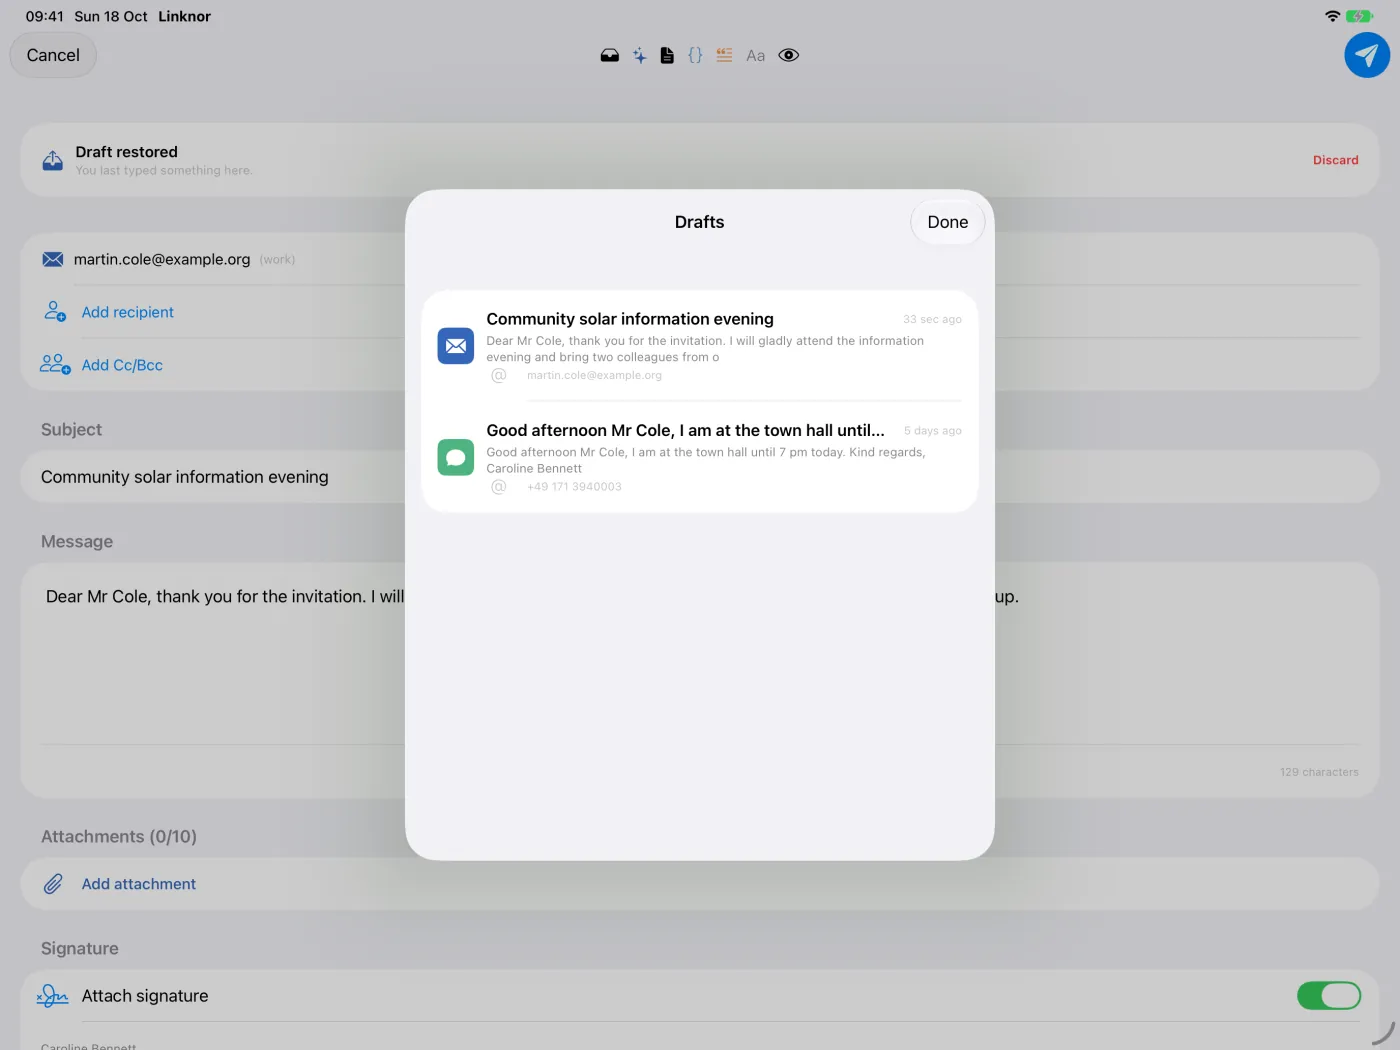The height and width of the screenshot is (1050, 1400).
Task: Tap '33 sec ago' timestamp on first draft
Action: coord(932,320)
